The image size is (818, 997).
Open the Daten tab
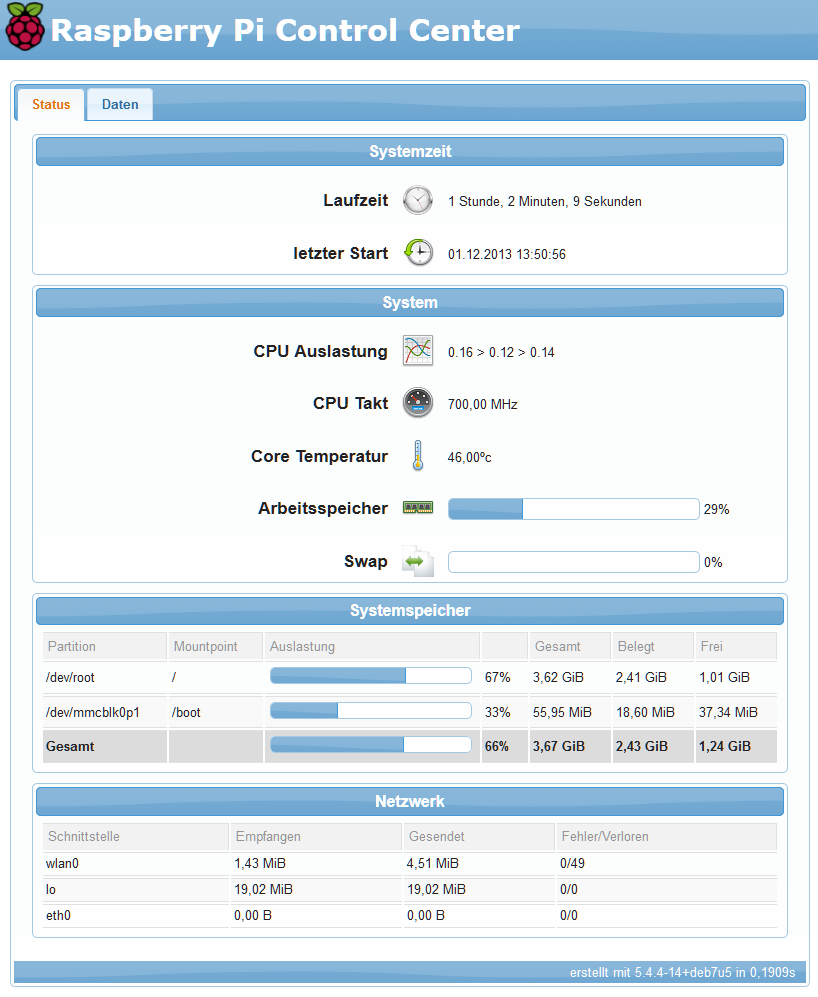point(120,104)
